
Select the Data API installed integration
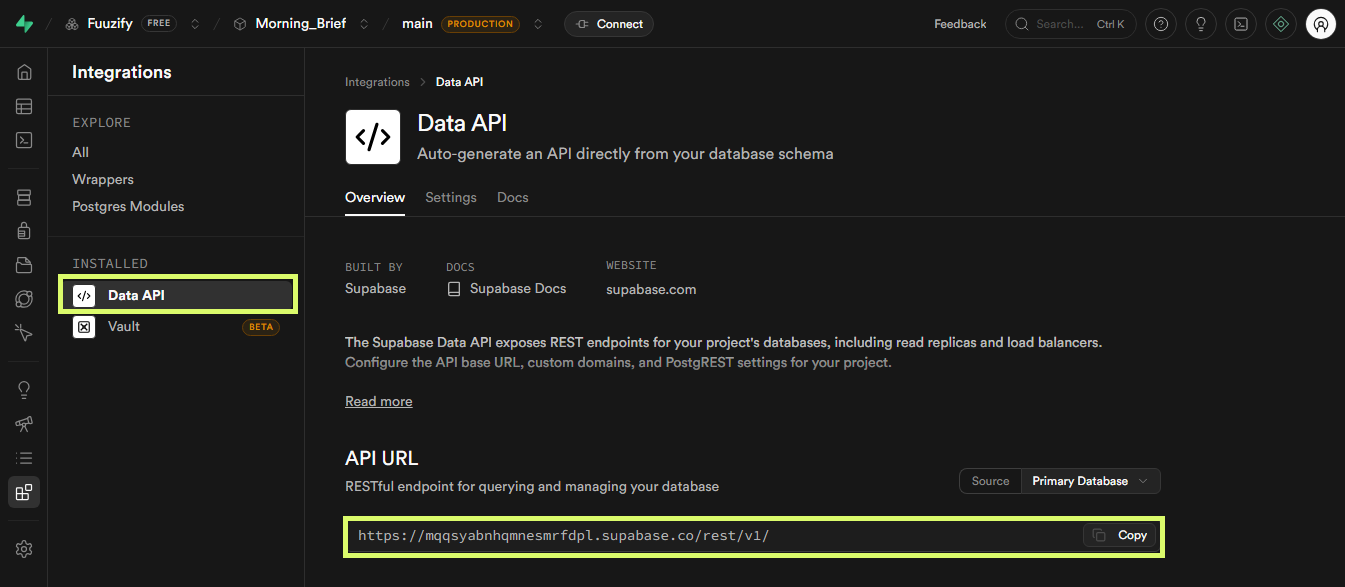point(178,295)
